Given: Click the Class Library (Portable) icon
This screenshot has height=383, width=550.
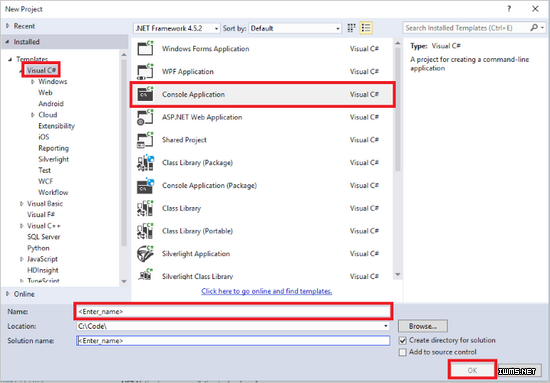Looking at the screenshot, I should [x=145, y=231].
